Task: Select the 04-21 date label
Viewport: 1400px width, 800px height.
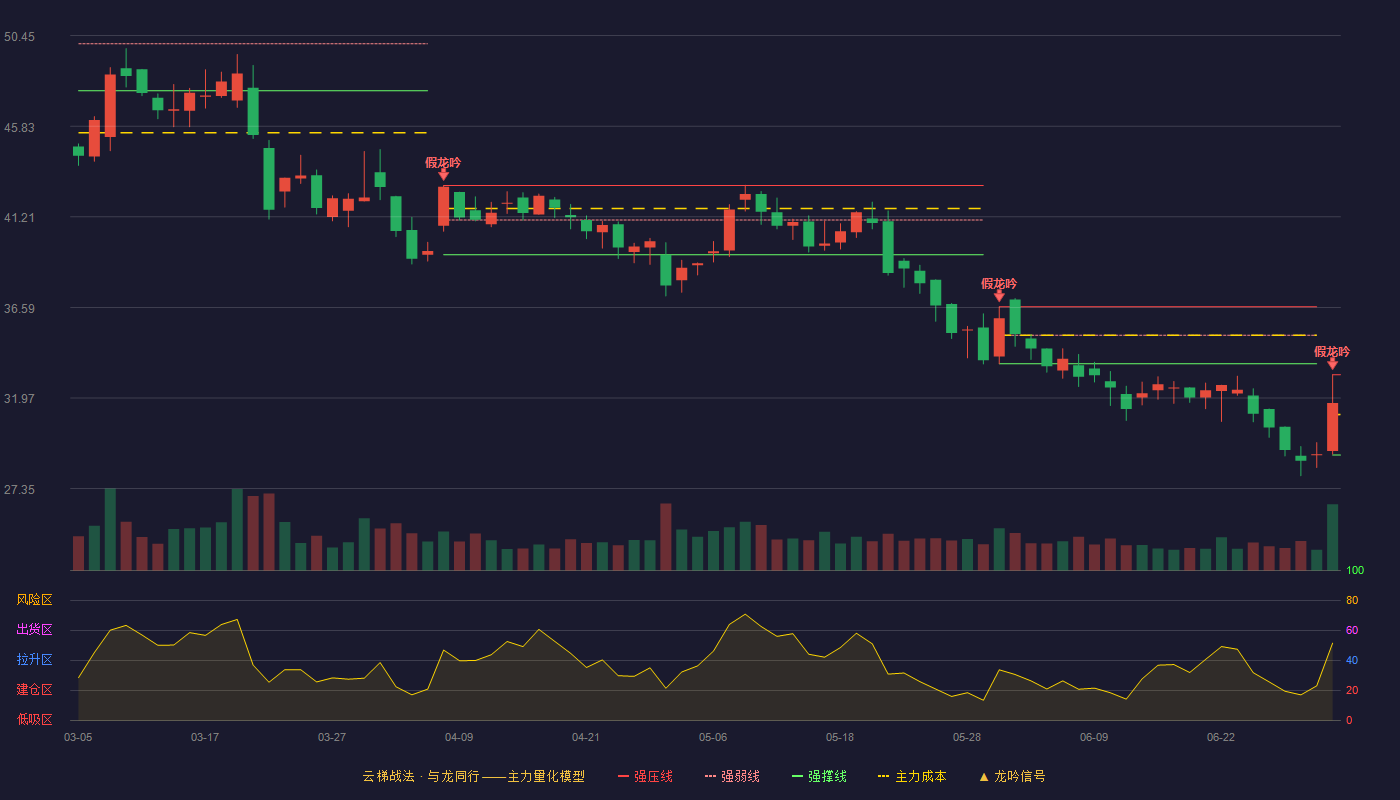Action: (586, 737)
